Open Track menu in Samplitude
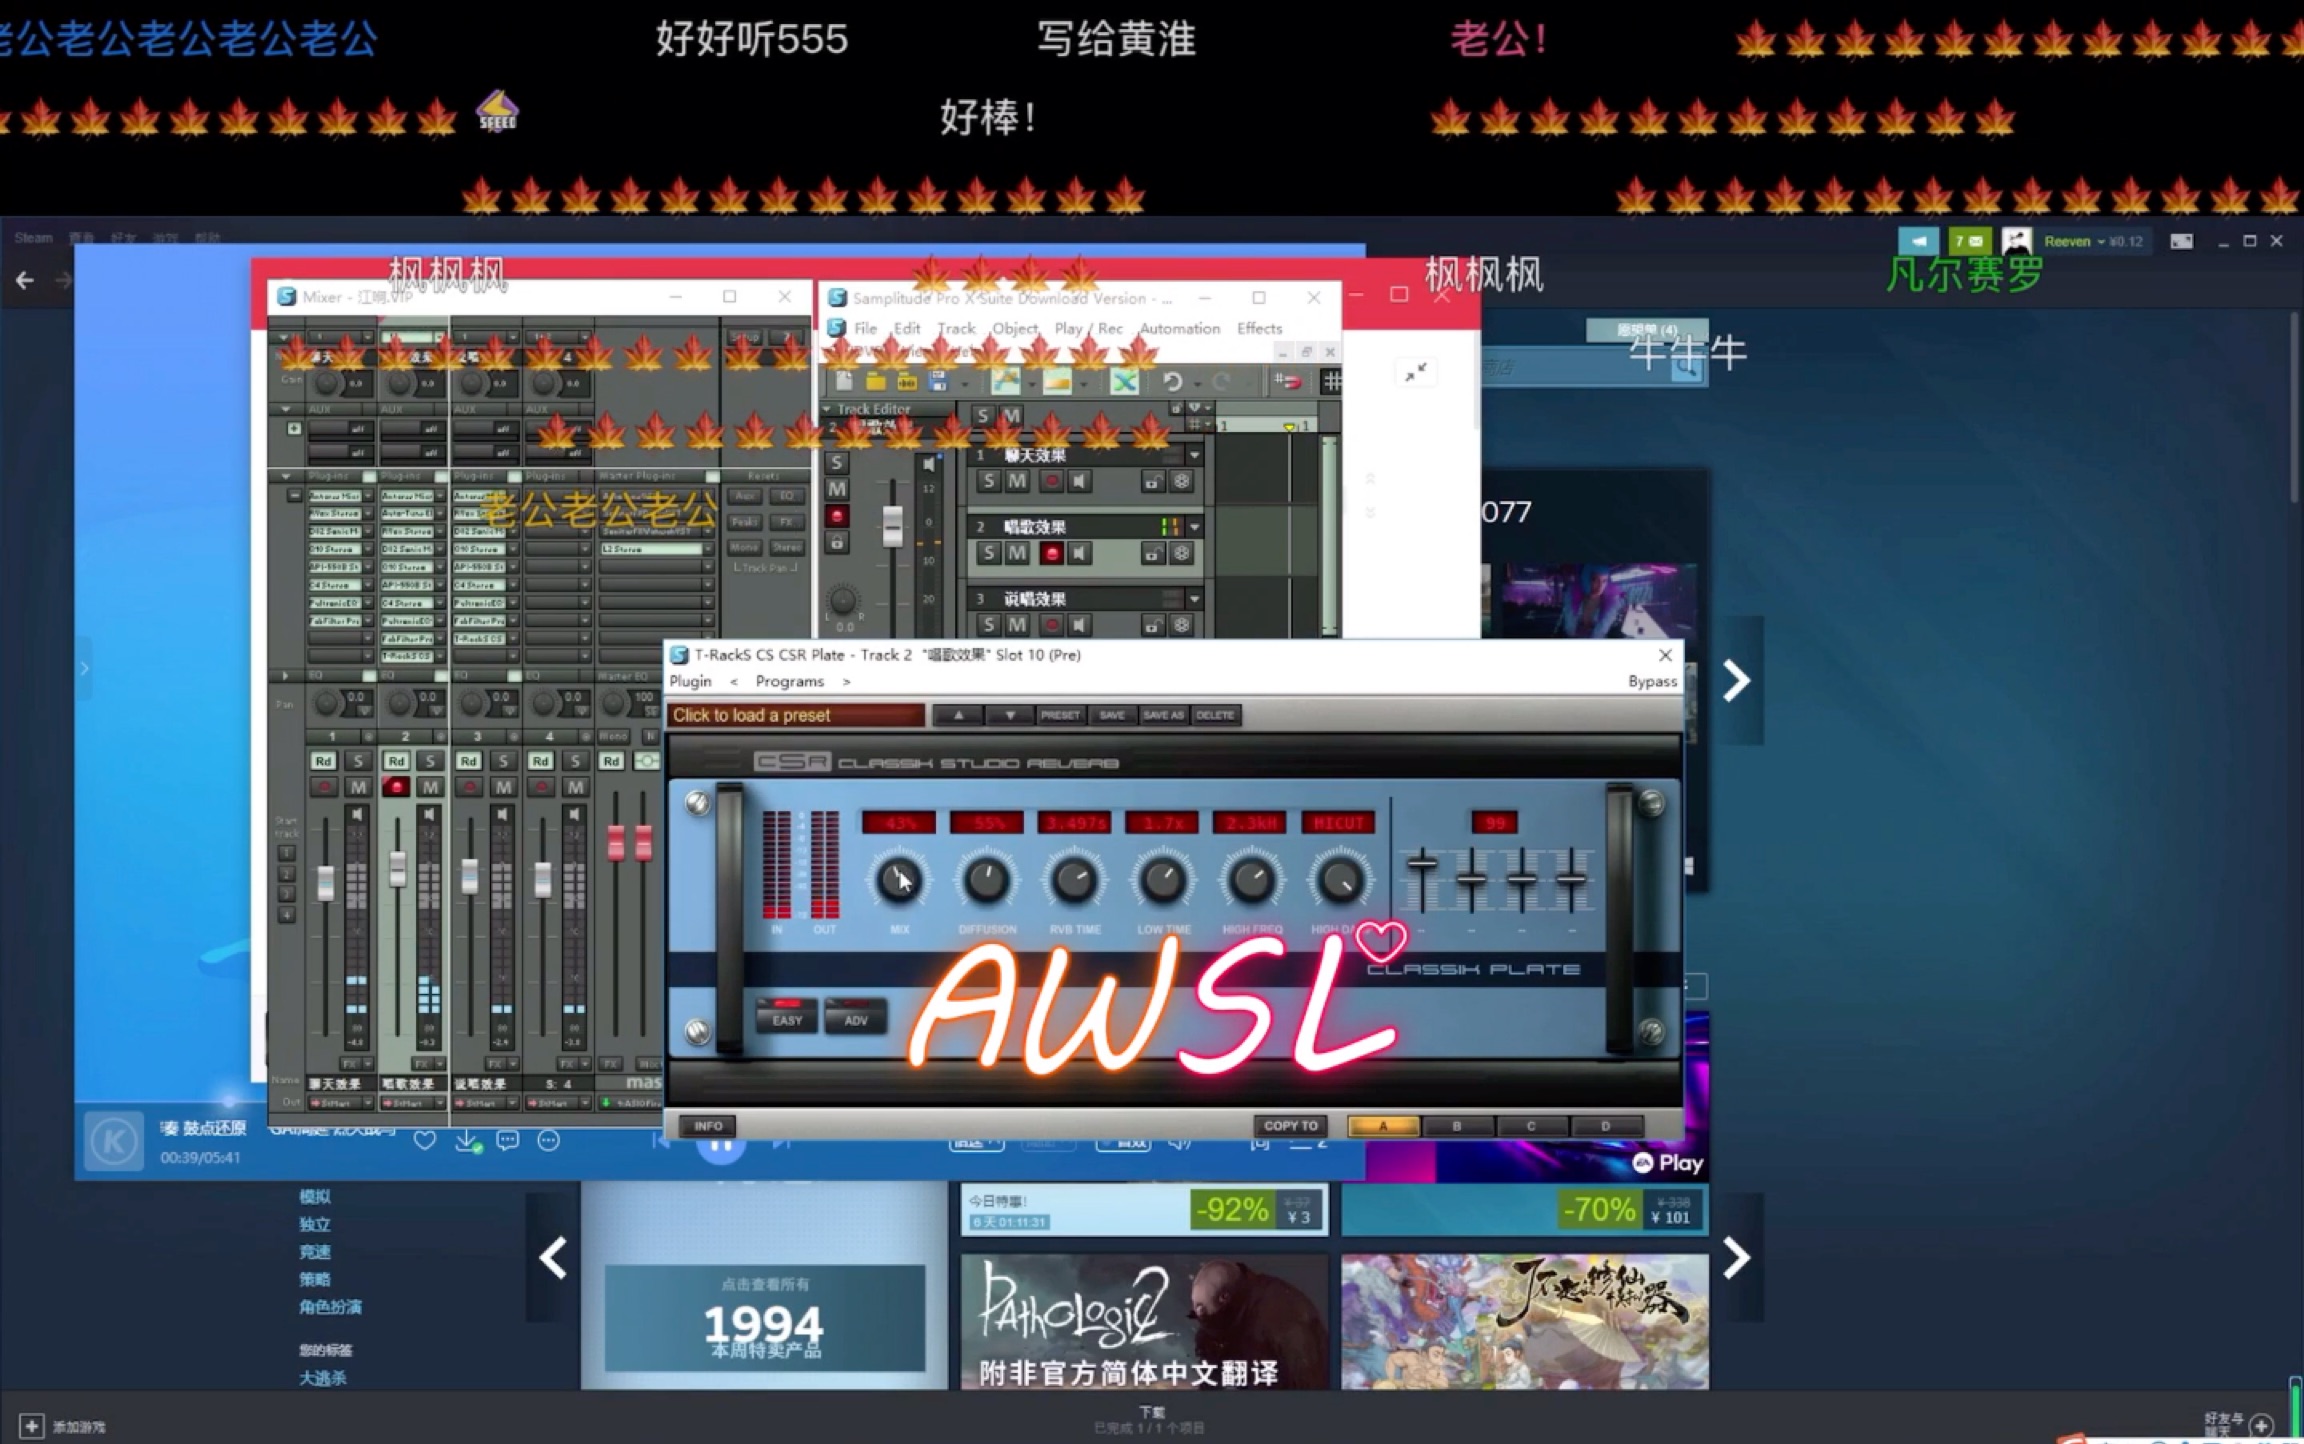 pyautogui.click(x=956, y=328)
